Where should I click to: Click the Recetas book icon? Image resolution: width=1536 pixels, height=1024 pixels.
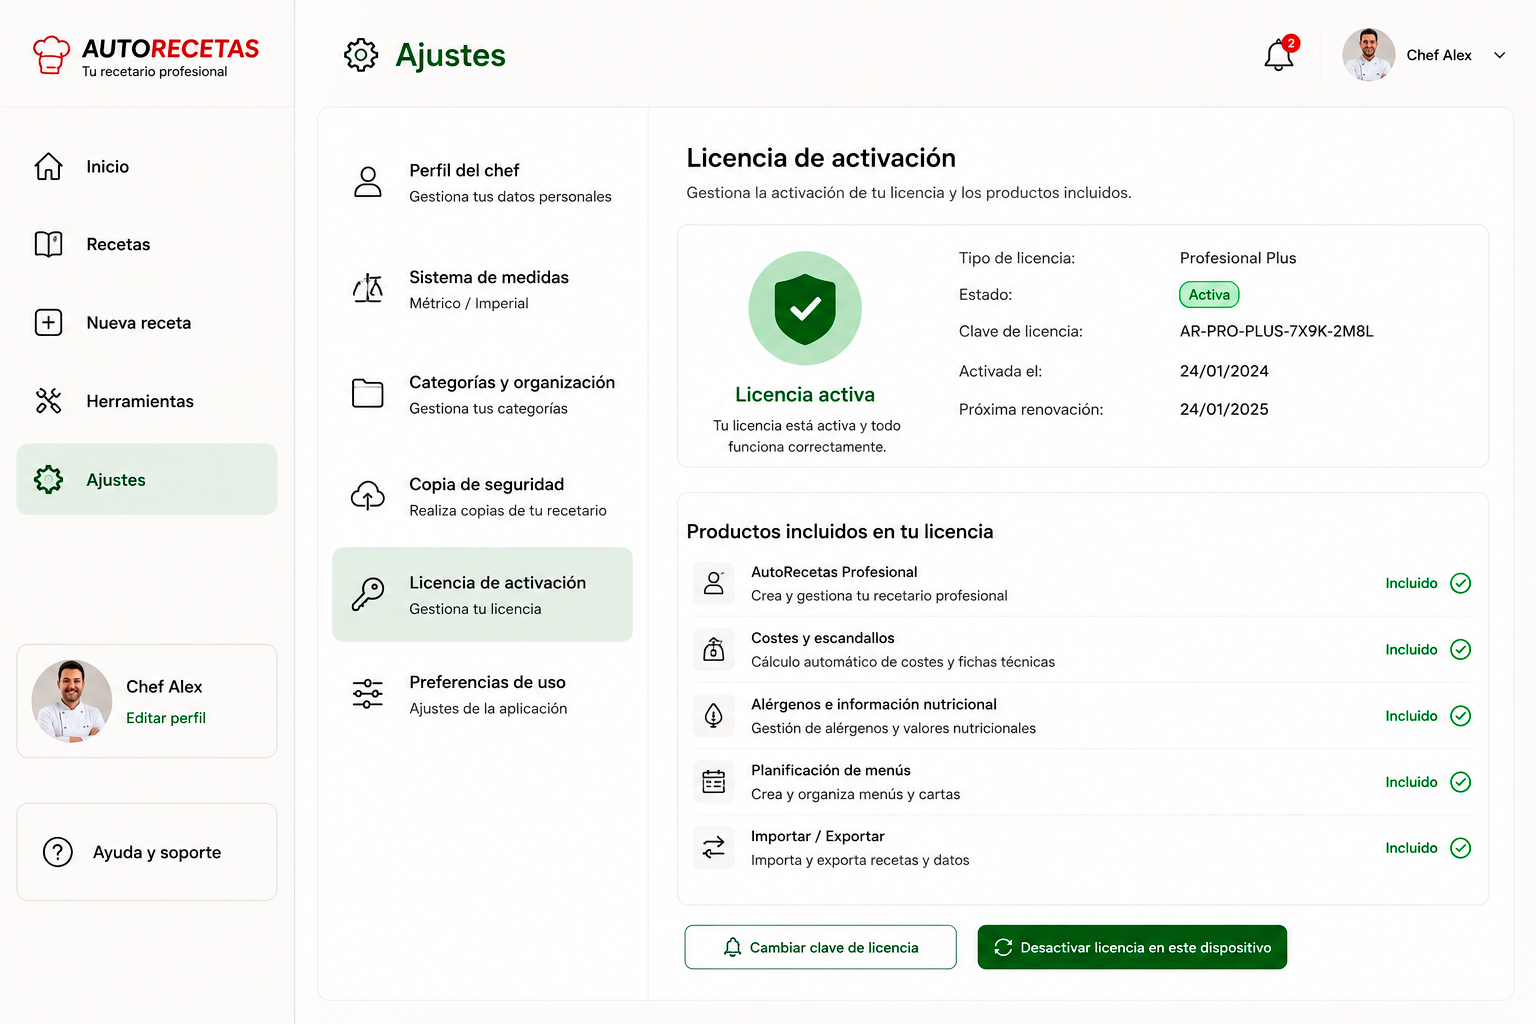pyautogui.click(x=48, y=244)
